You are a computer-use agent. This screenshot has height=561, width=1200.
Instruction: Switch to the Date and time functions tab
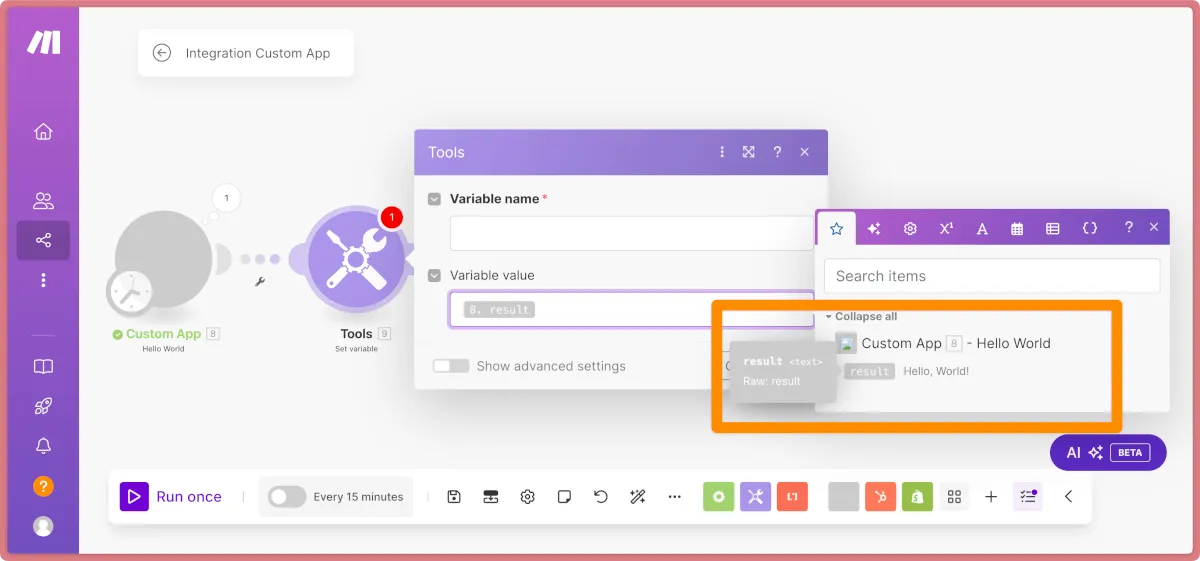[1017, 229]
